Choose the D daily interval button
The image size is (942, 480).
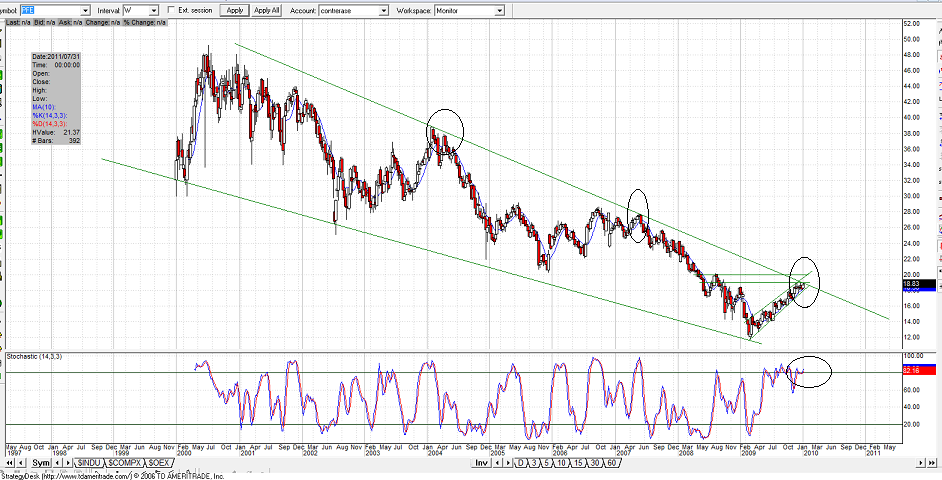(x=520, y=463)
